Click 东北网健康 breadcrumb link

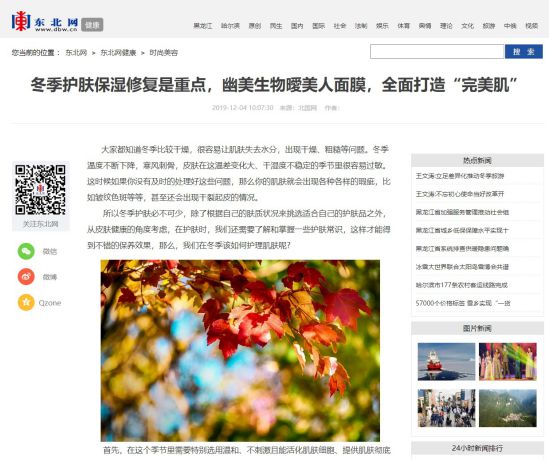[x=118, y=53]
